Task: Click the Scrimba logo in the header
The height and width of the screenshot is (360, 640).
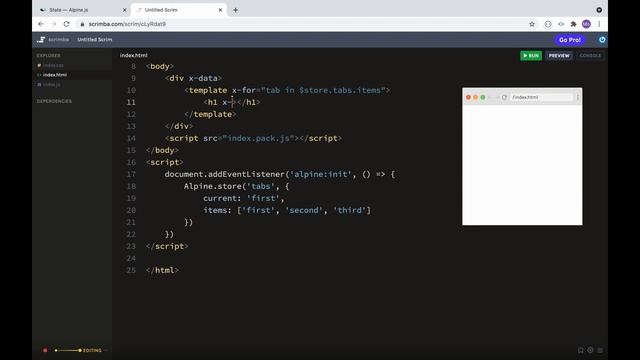Action: (x=41, y=40)
